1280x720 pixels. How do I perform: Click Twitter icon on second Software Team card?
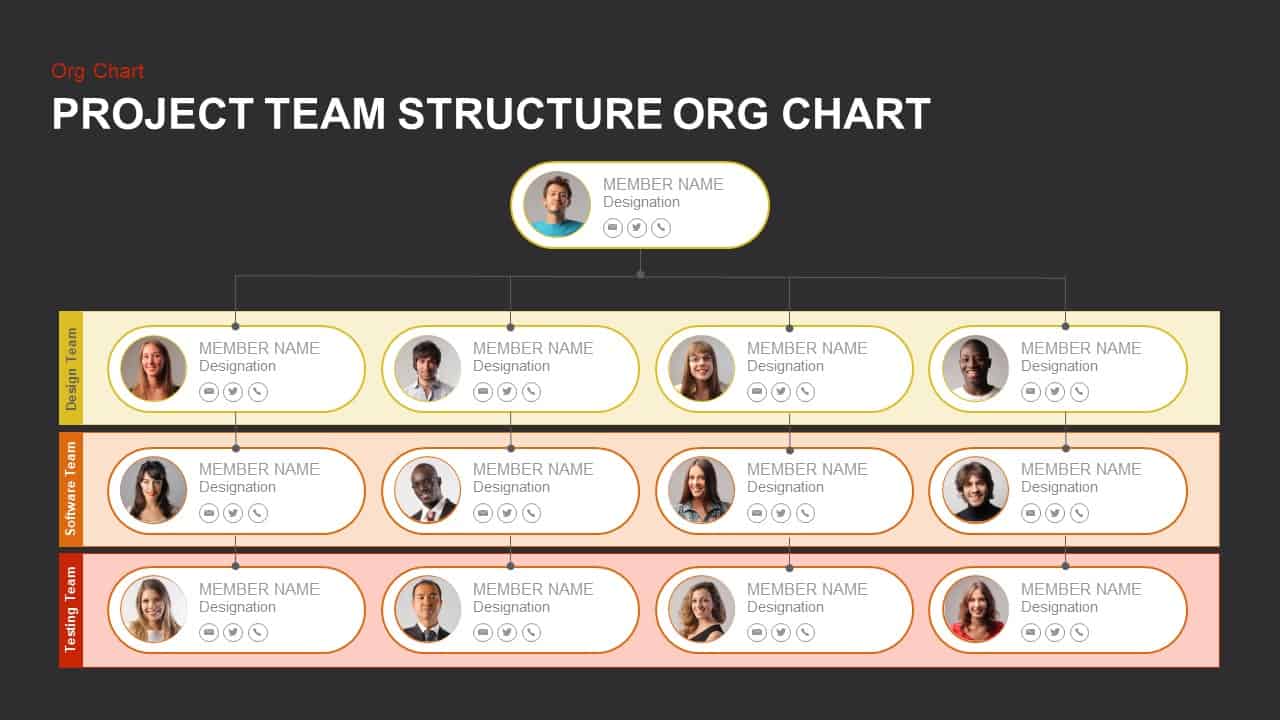coord(507,513)
